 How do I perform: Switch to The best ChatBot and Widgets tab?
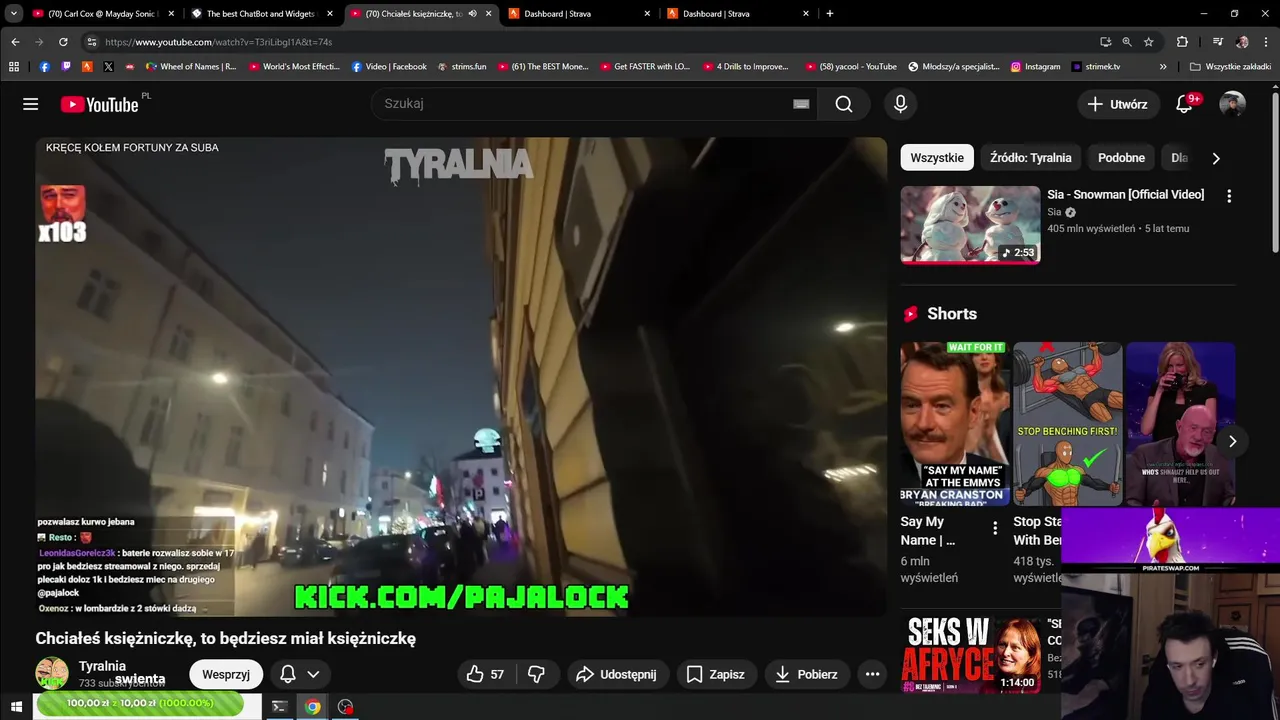(260, 14)
